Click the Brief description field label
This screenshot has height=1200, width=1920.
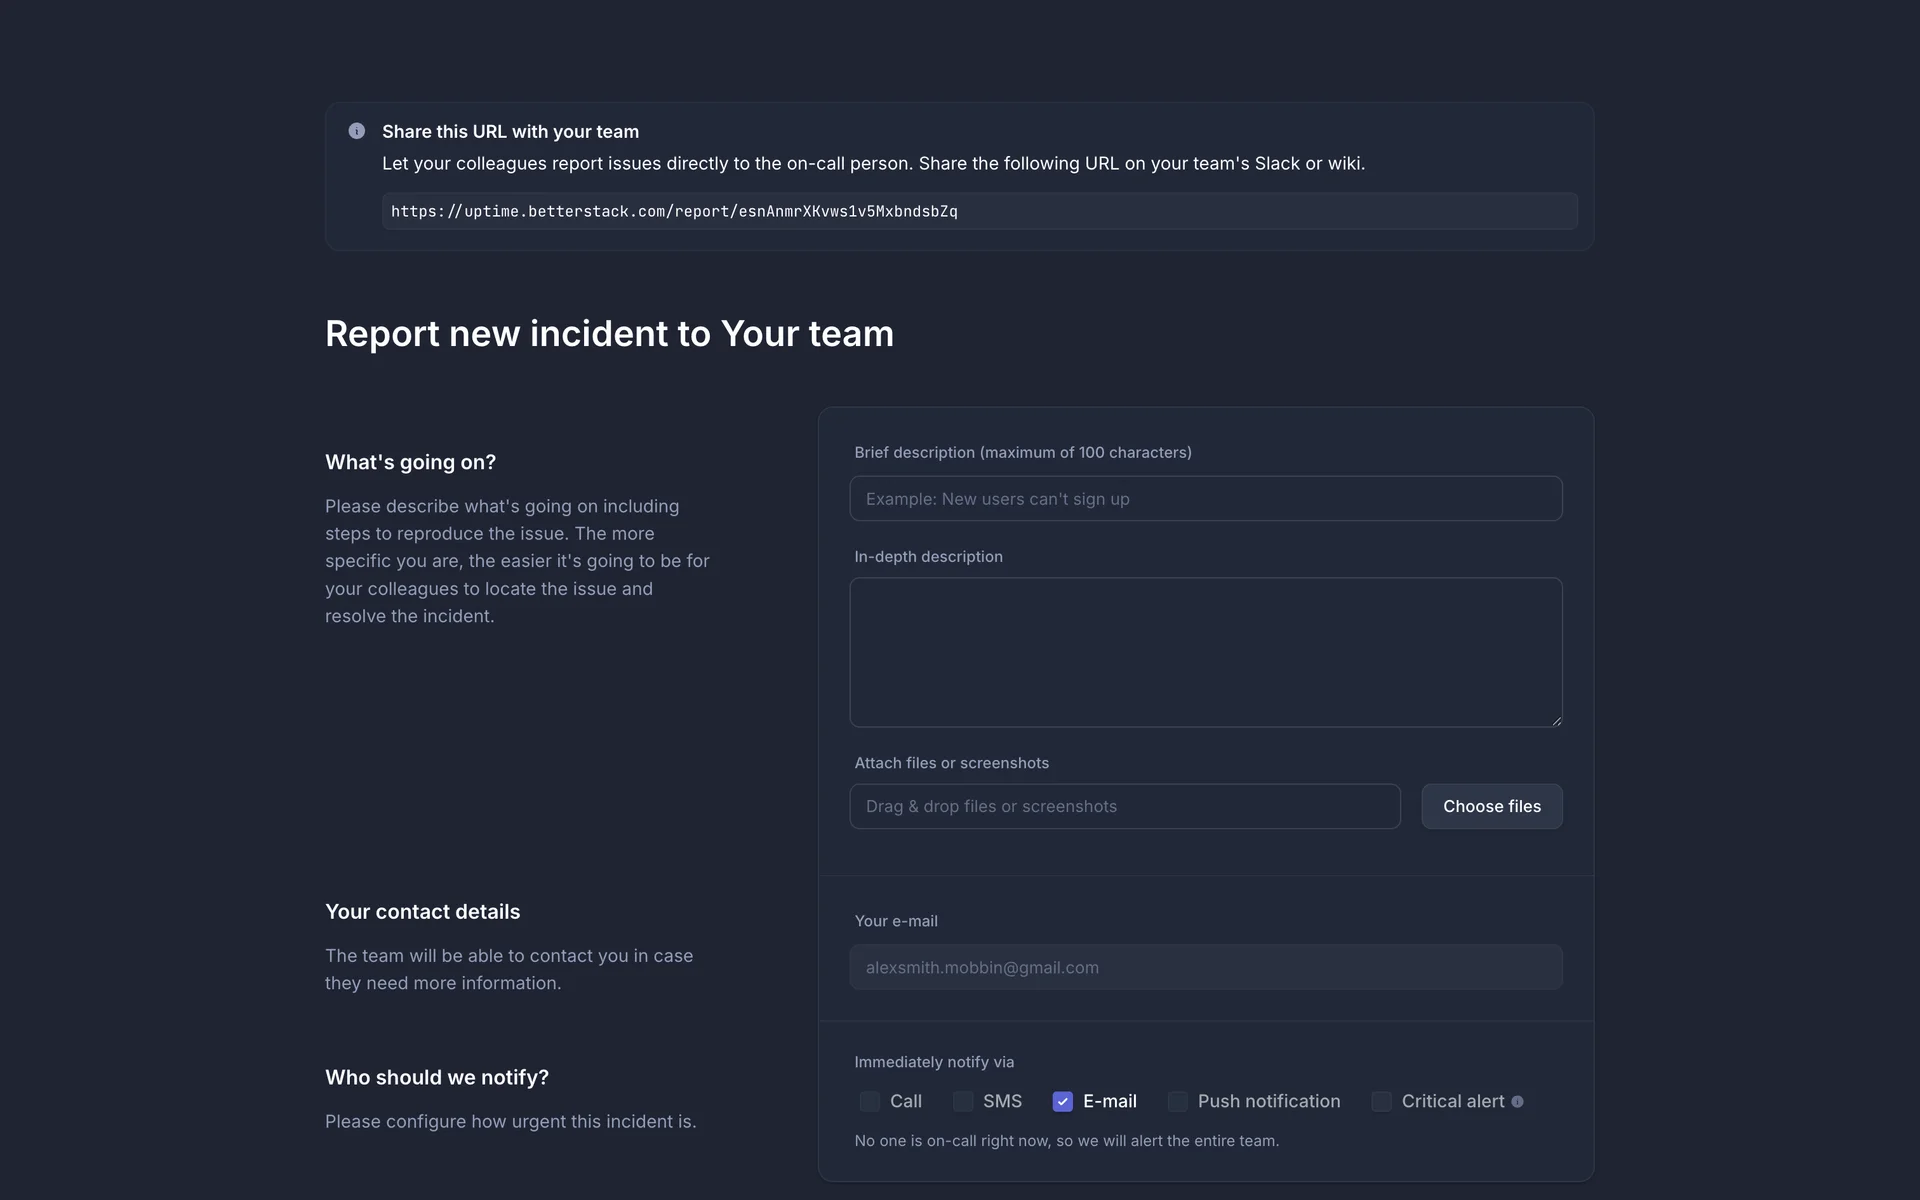click(1022, 453)
